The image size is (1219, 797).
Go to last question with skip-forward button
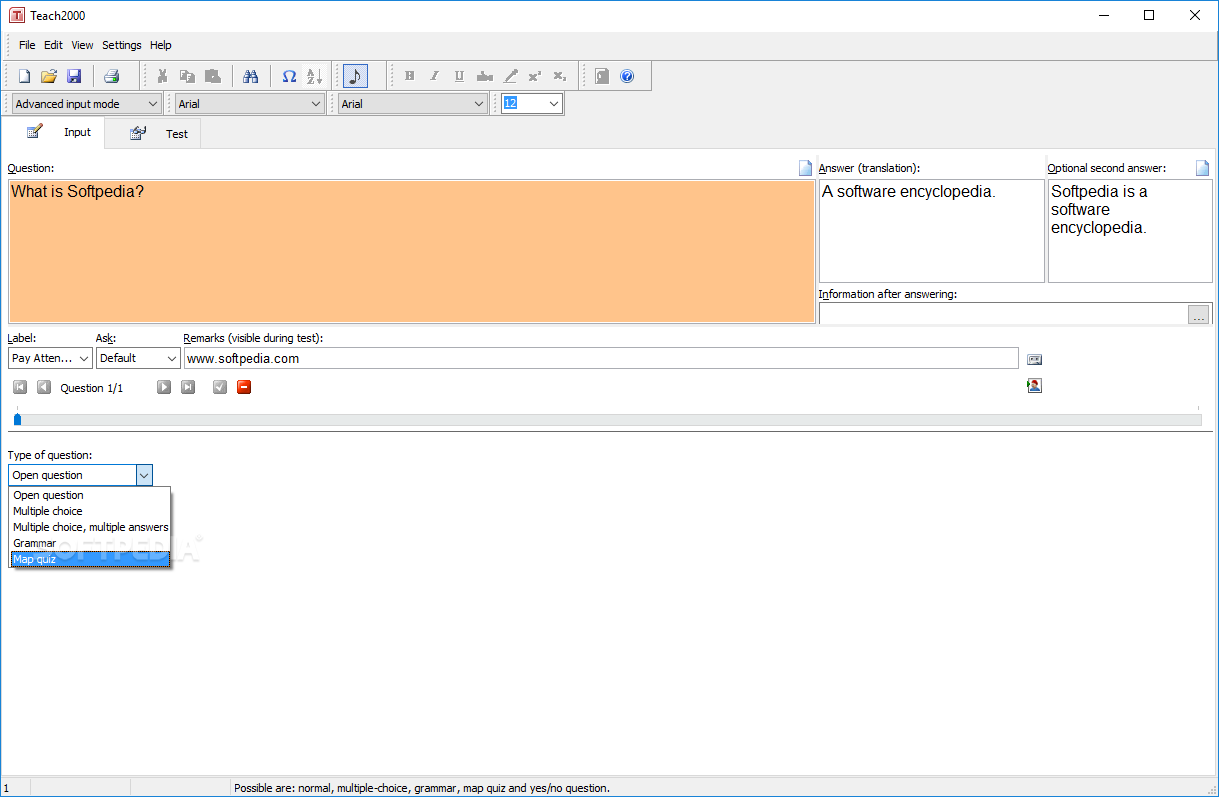[x=188, y=387]
